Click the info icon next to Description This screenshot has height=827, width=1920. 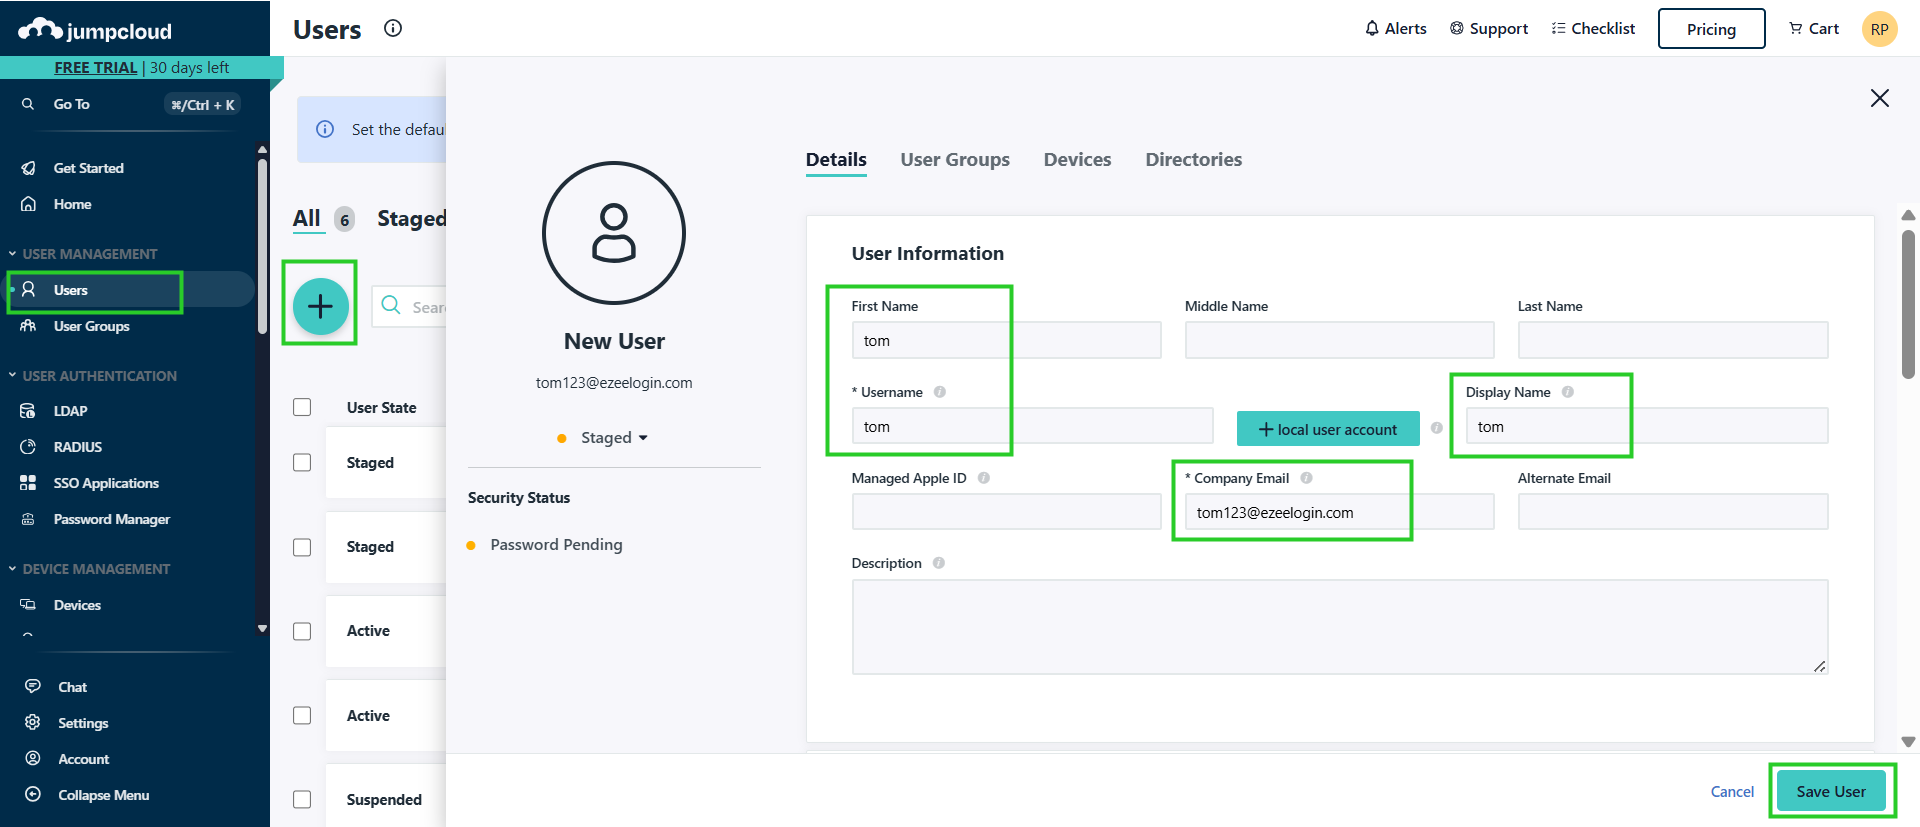click(939, 563)
